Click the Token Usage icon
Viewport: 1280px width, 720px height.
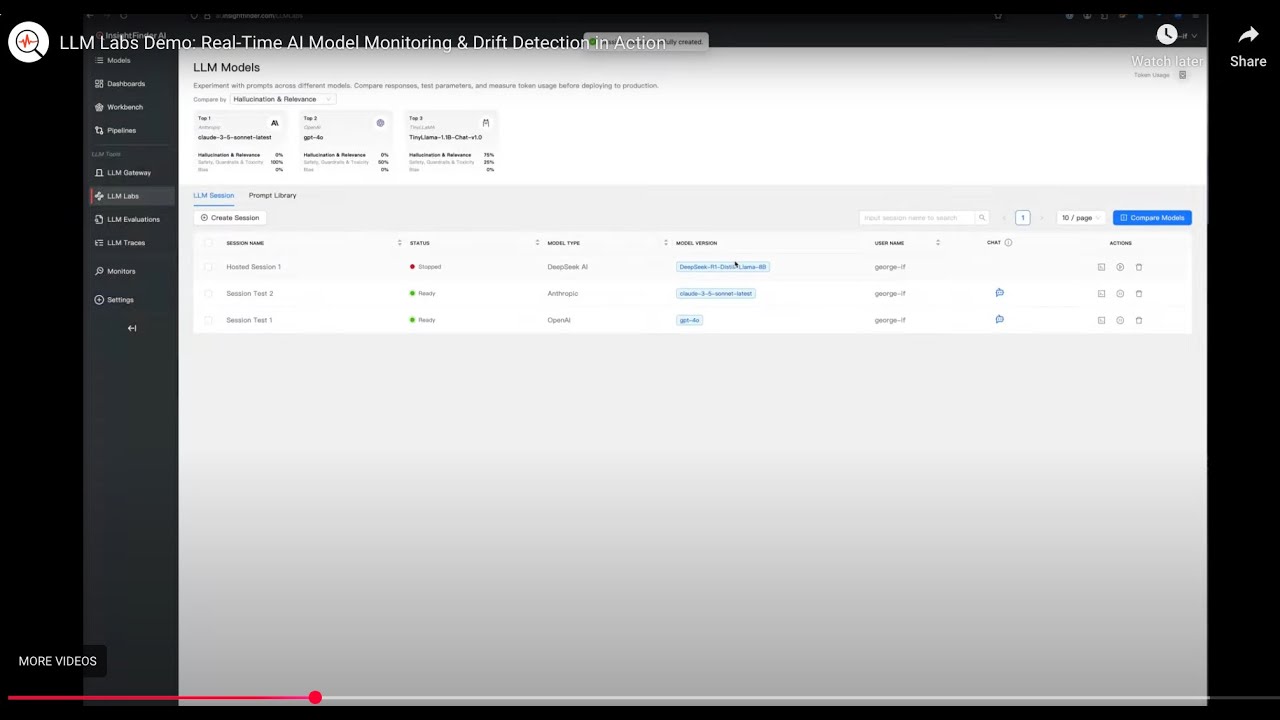1182,75
